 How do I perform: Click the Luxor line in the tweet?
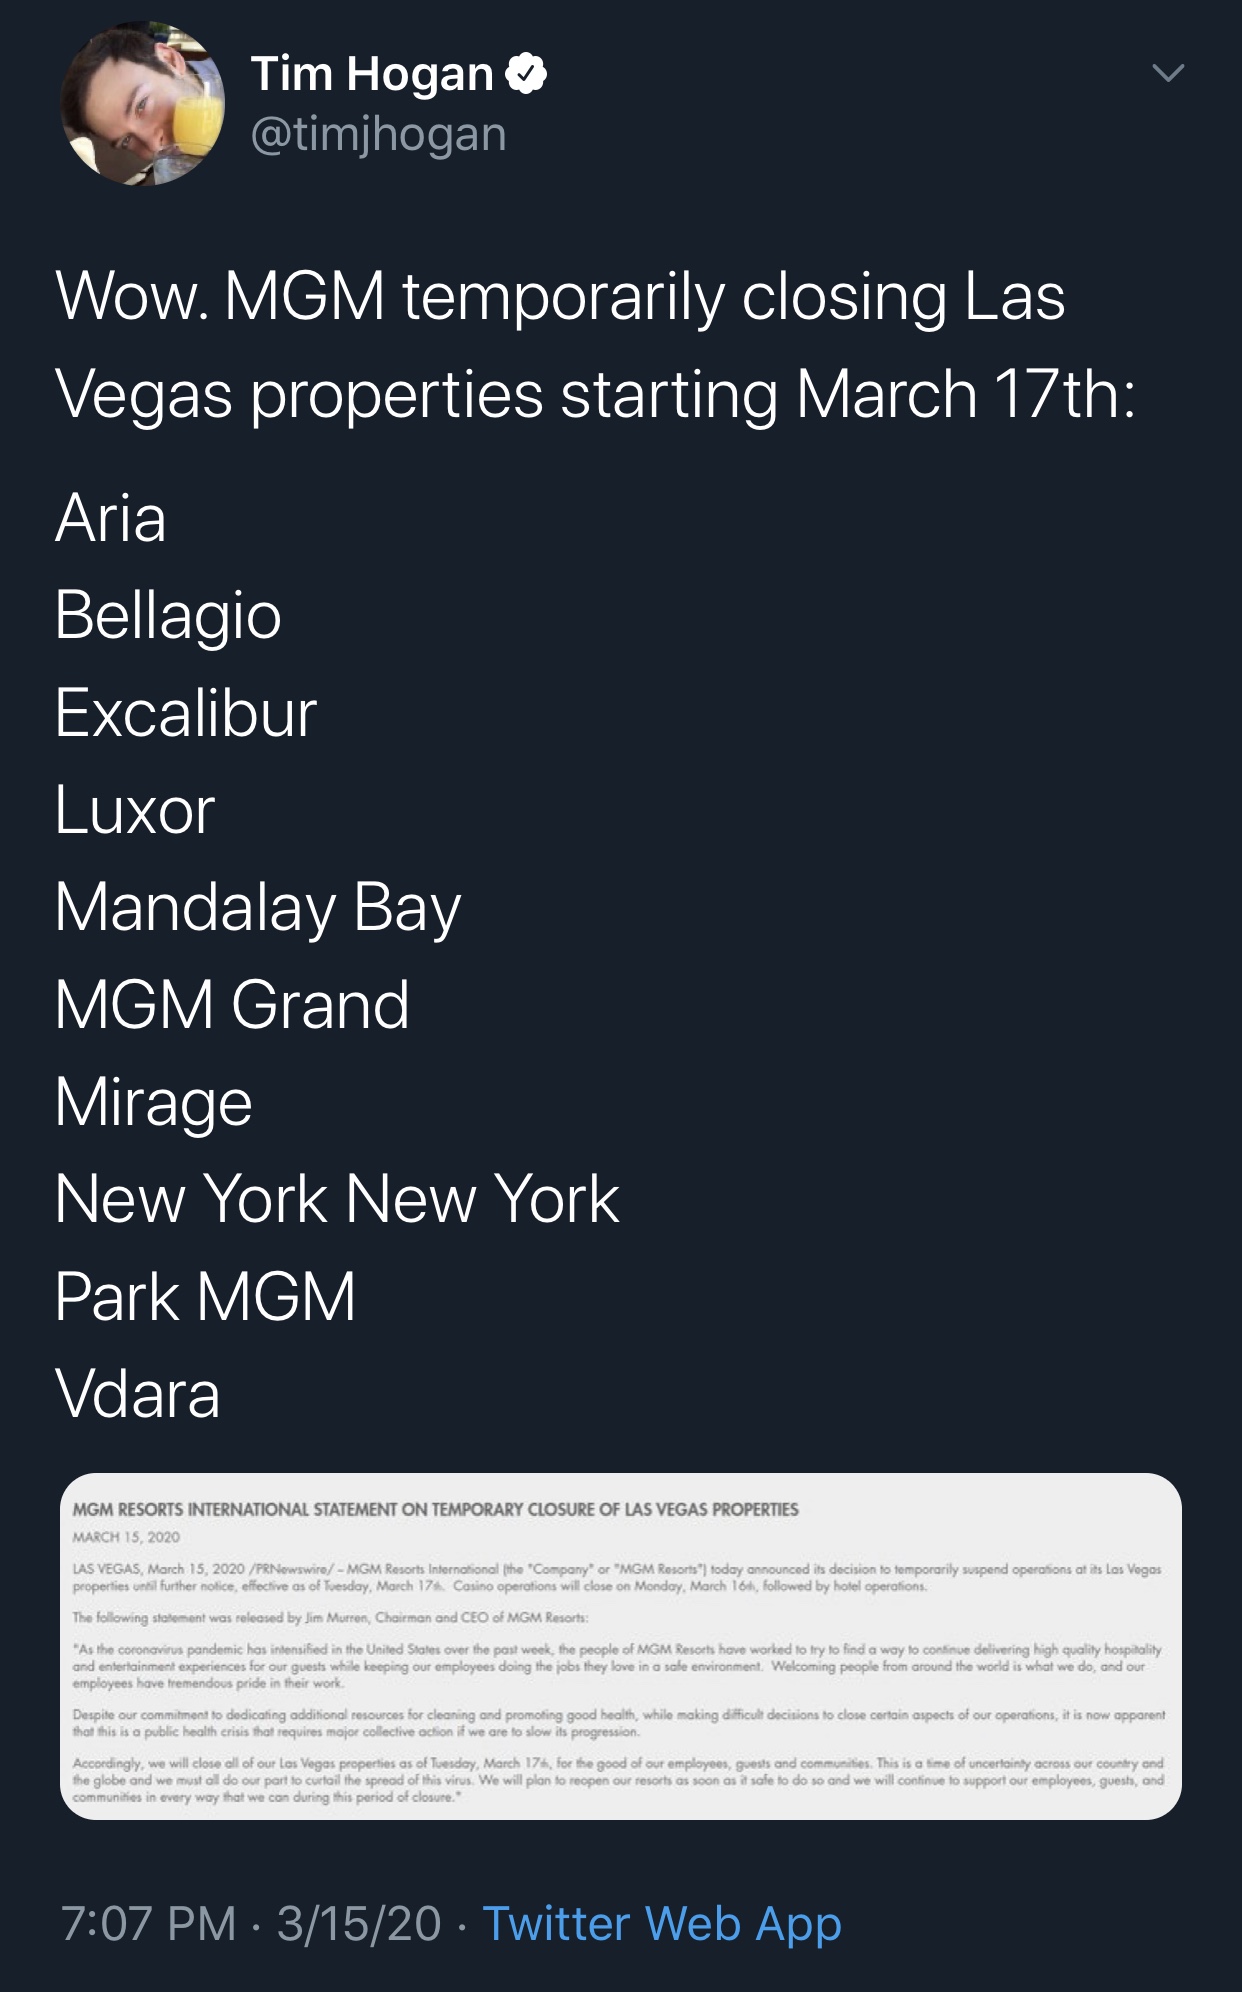coord(135,810)
